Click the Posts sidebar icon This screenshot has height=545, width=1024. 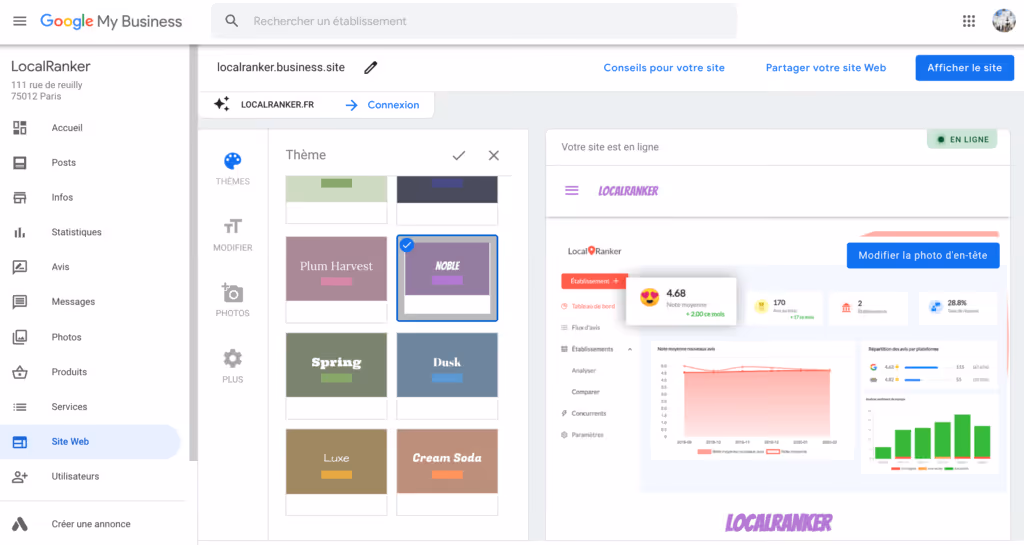coord(20,163)
